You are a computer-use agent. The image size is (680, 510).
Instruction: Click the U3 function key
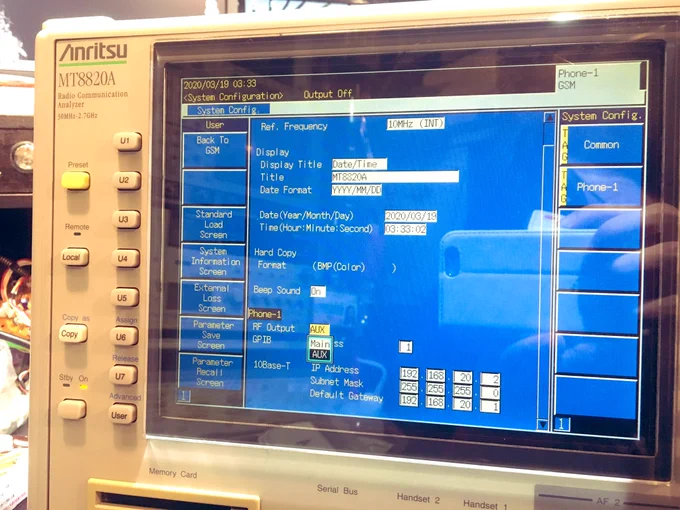coord(126,219)
